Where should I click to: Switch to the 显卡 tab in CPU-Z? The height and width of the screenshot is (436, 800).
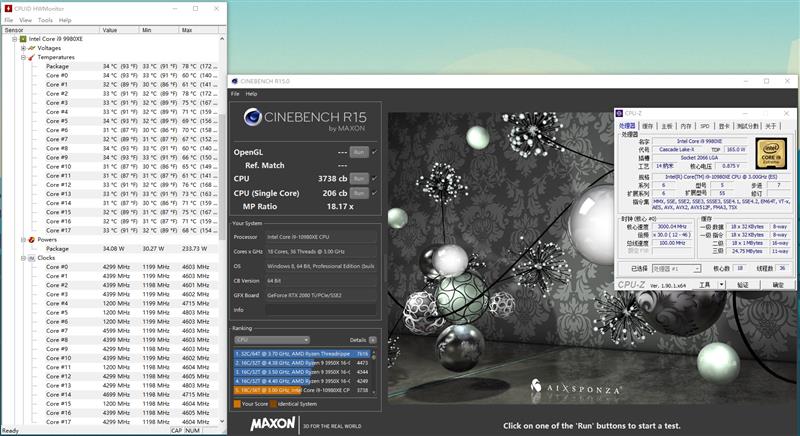click(x=723, y=126)
